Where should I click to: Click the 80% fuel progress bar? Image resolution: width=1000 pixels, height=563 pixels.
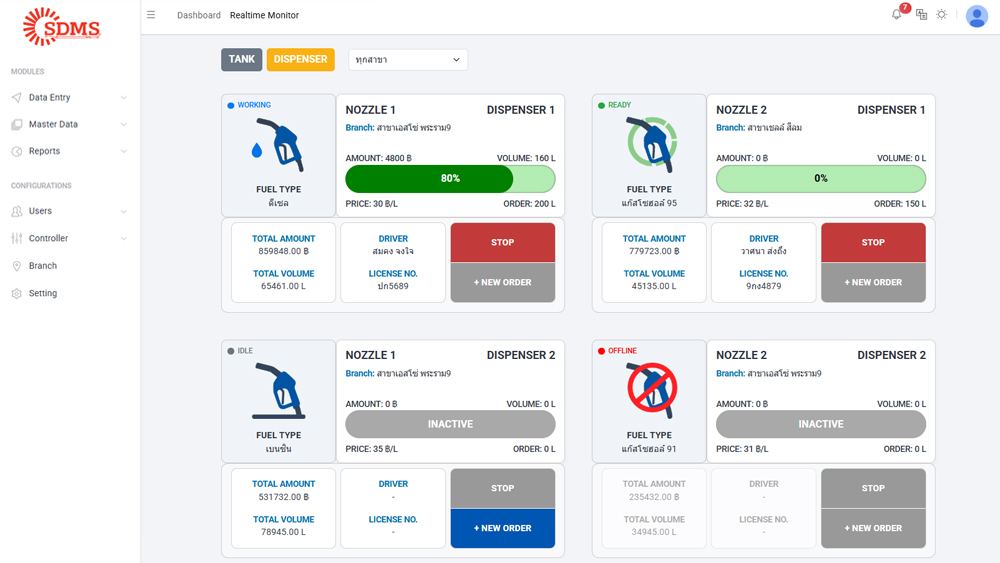click(450, 179)
